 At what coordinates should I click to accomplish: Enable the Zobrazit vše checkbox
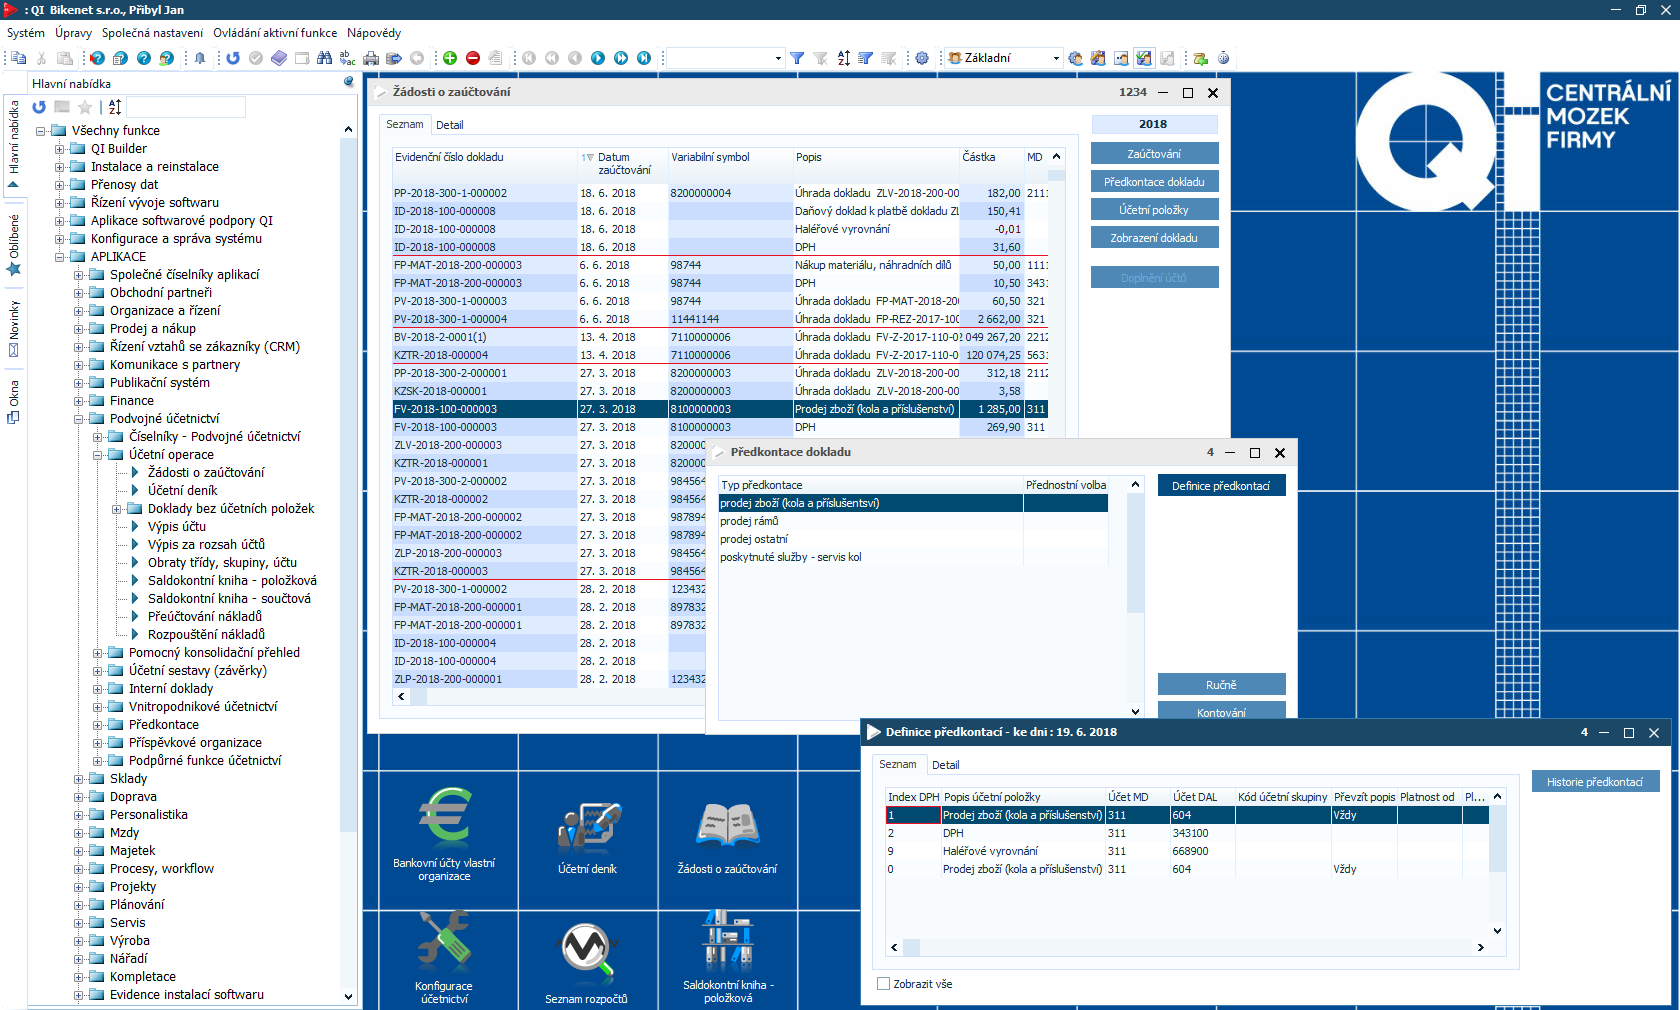[883, 984]
